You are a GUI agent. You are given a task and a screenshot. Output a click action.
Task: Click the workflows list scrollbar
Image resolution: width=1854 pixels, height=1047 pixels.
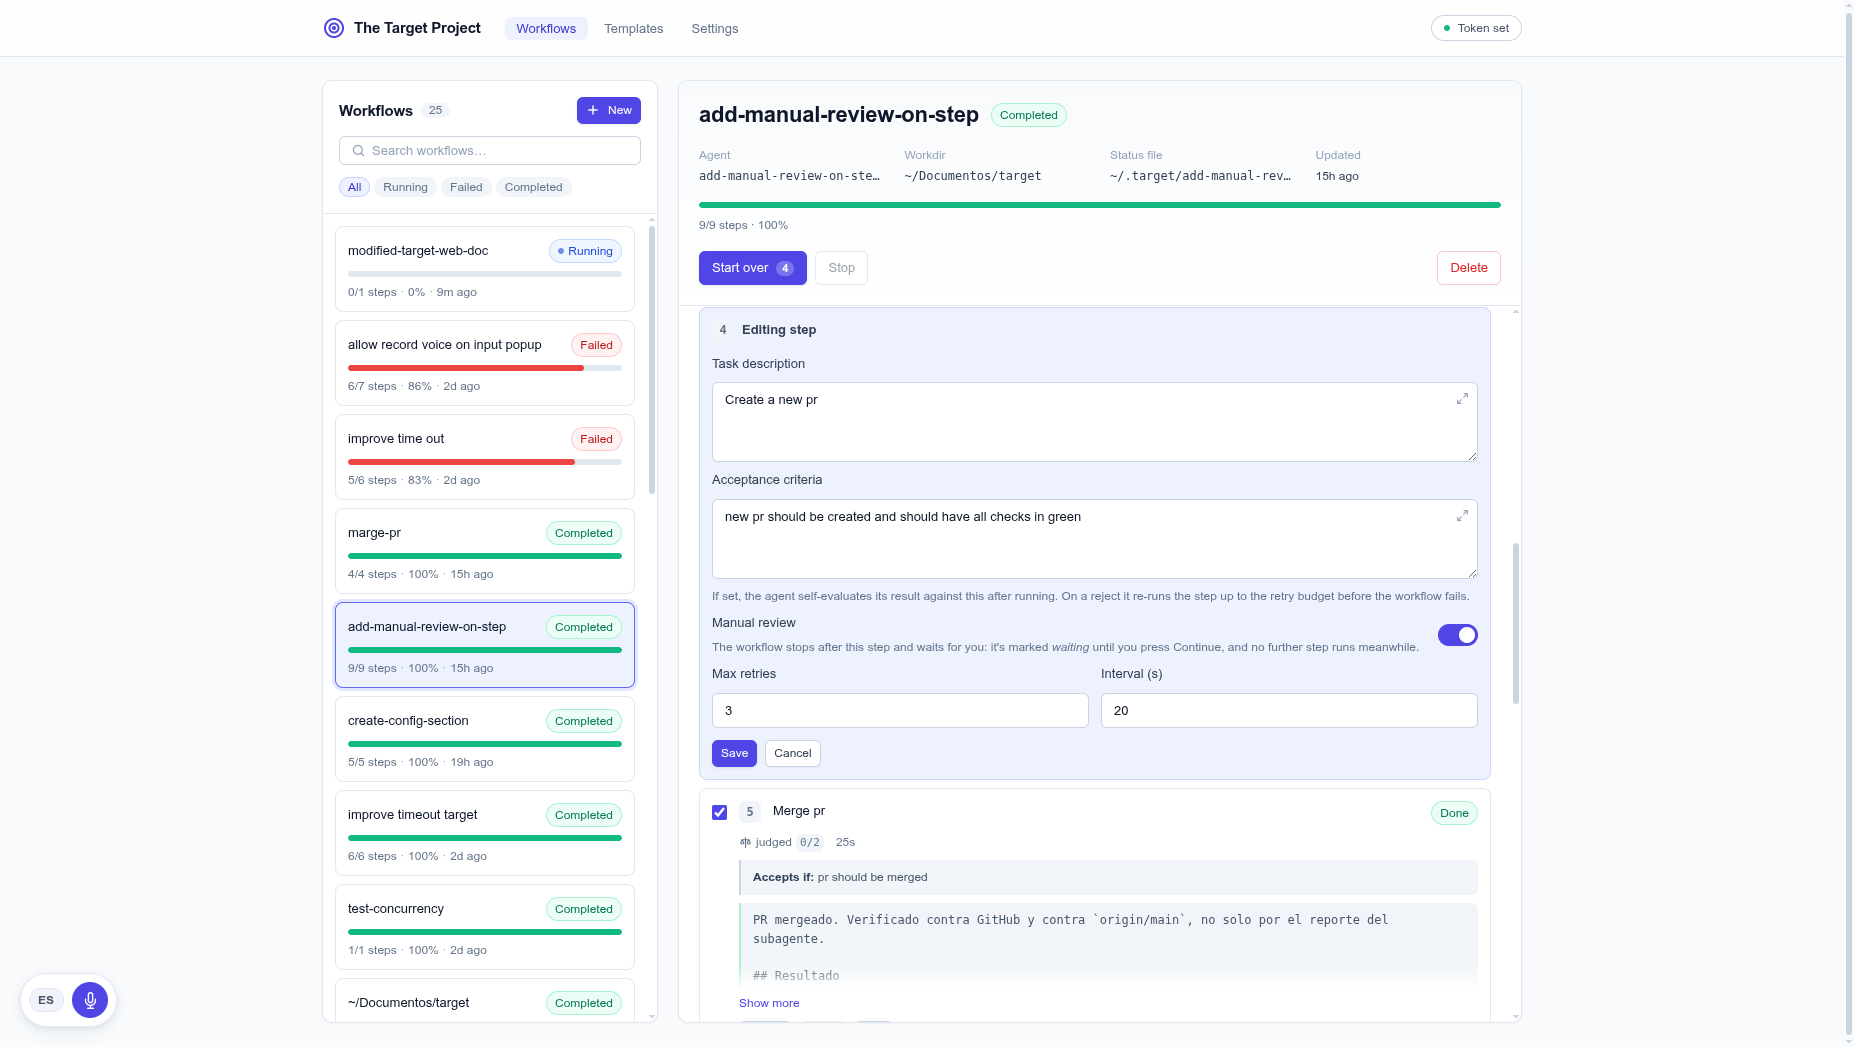652,360
